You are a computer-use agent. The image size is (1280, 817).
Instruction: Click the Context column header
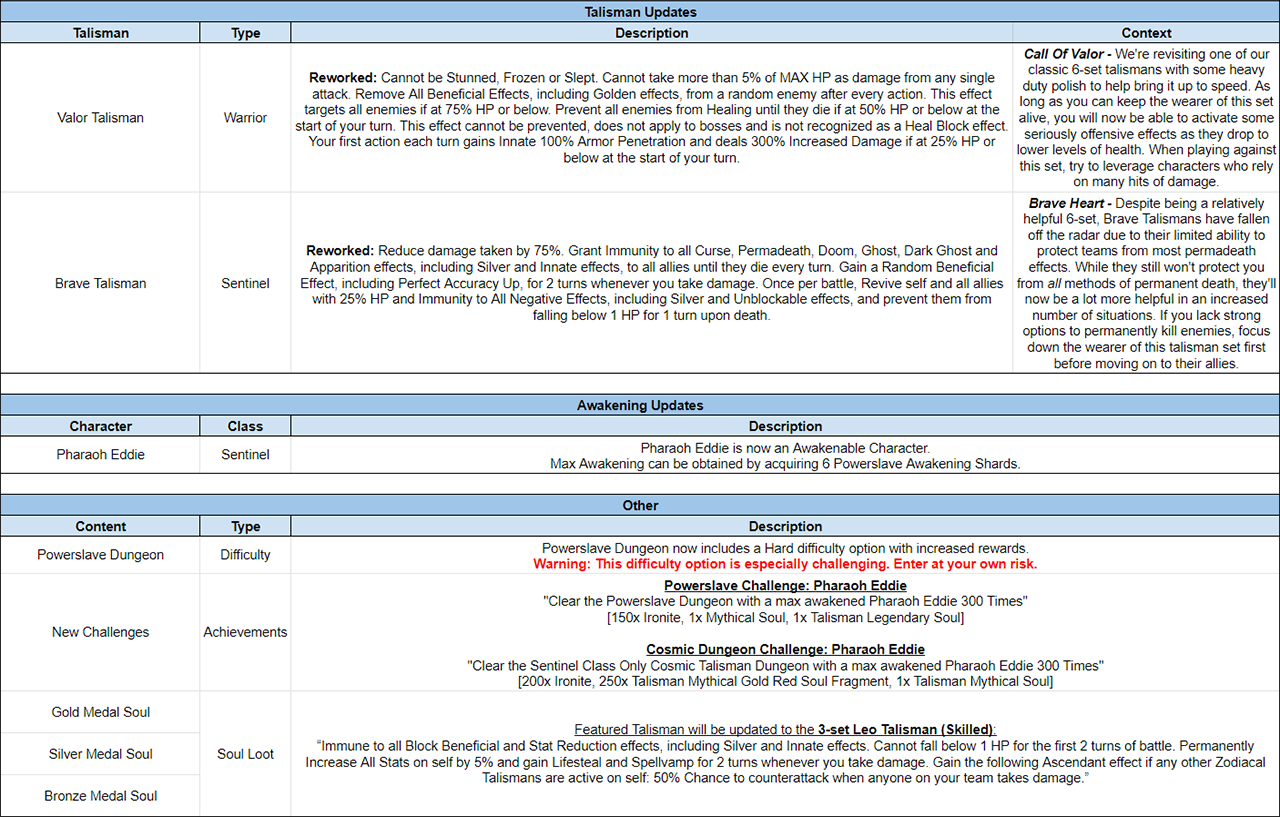pyautogui.click(x=1146, y=33)
